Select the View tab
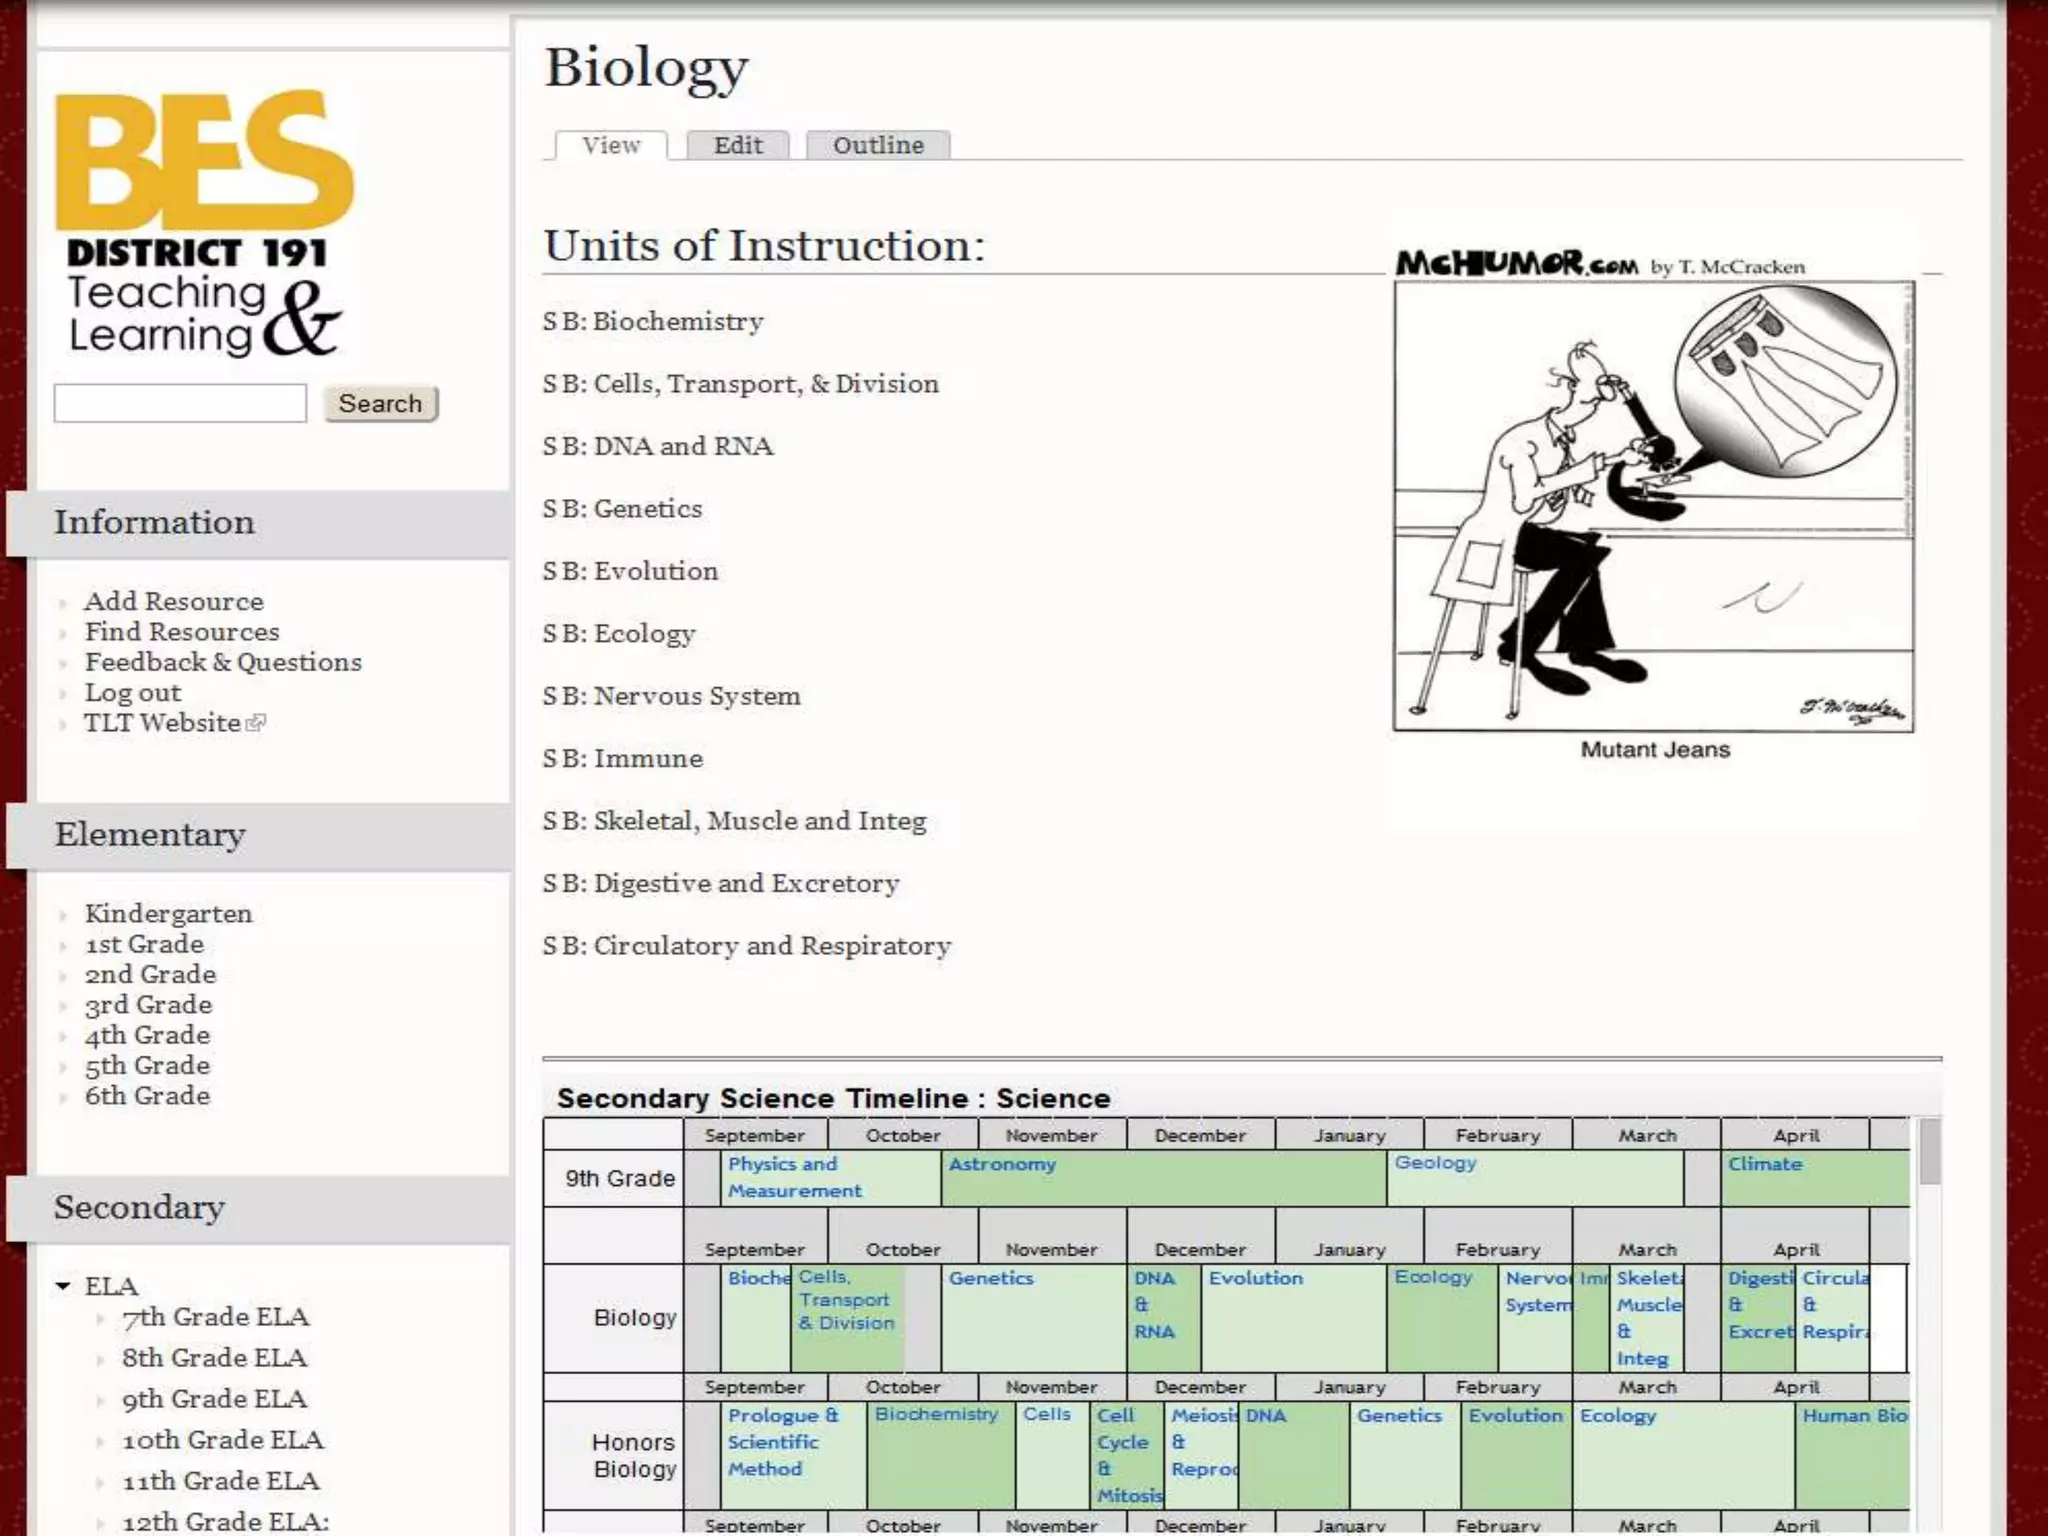The width and height of the screenshot is (2048, 1536). tap(611, 146)
